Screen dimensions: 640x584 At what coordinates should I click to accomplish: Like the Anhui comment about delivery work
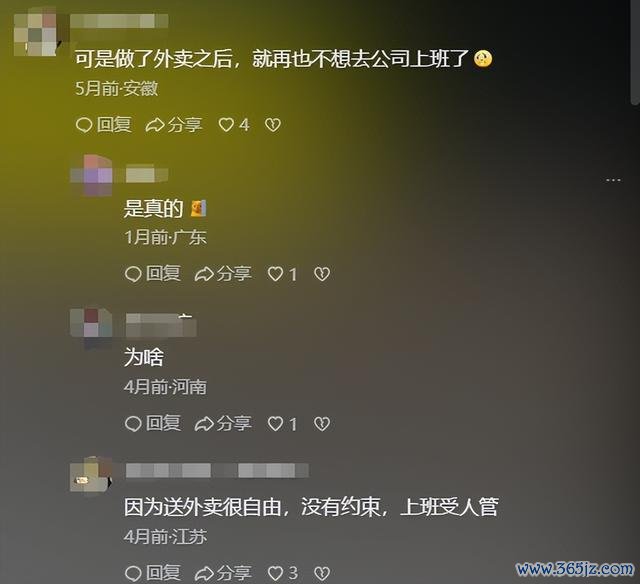click(234, 125)
